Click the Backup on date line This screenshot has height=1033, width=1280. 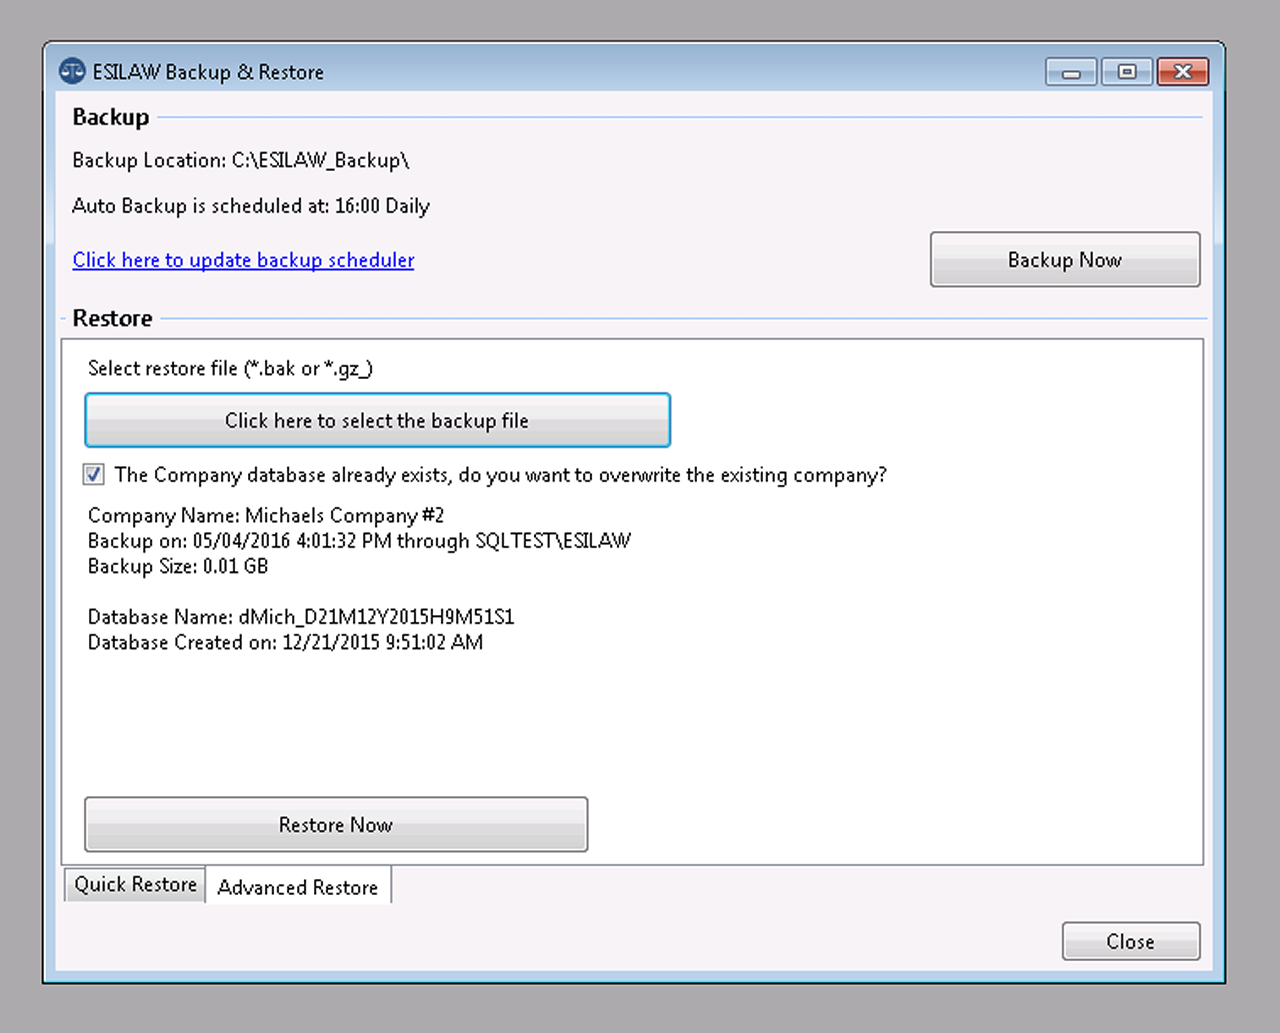click(359, 541)
